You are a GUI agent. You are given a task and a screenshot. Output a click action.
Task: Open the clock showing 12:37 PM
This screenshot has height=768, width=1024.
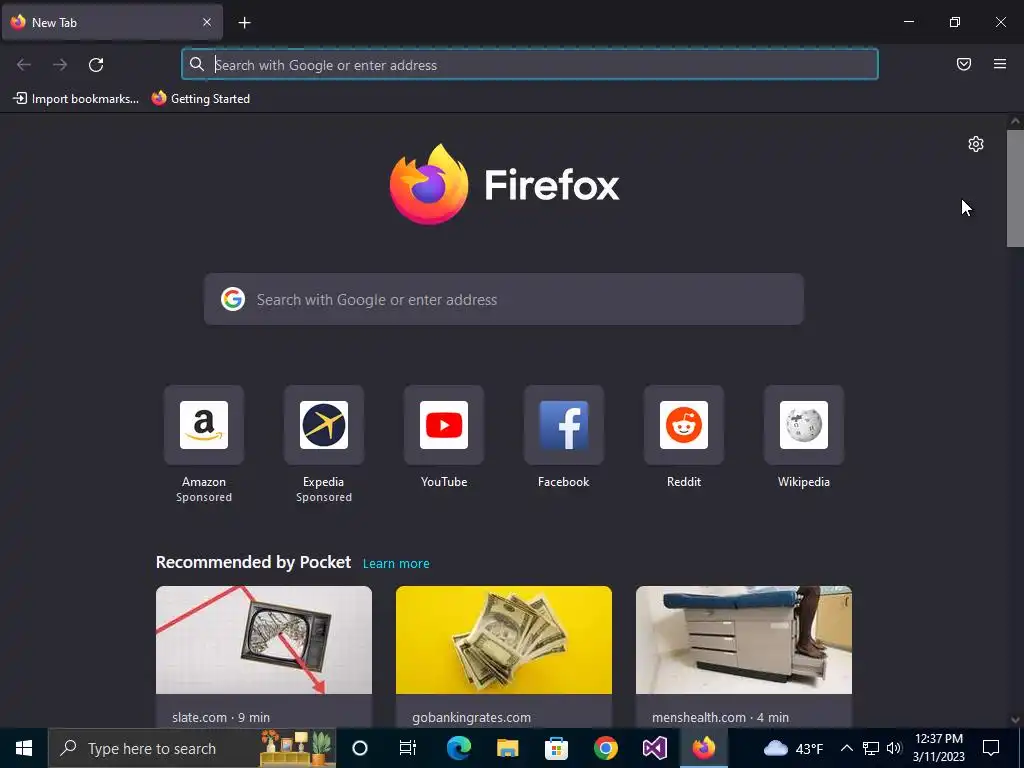938,748
